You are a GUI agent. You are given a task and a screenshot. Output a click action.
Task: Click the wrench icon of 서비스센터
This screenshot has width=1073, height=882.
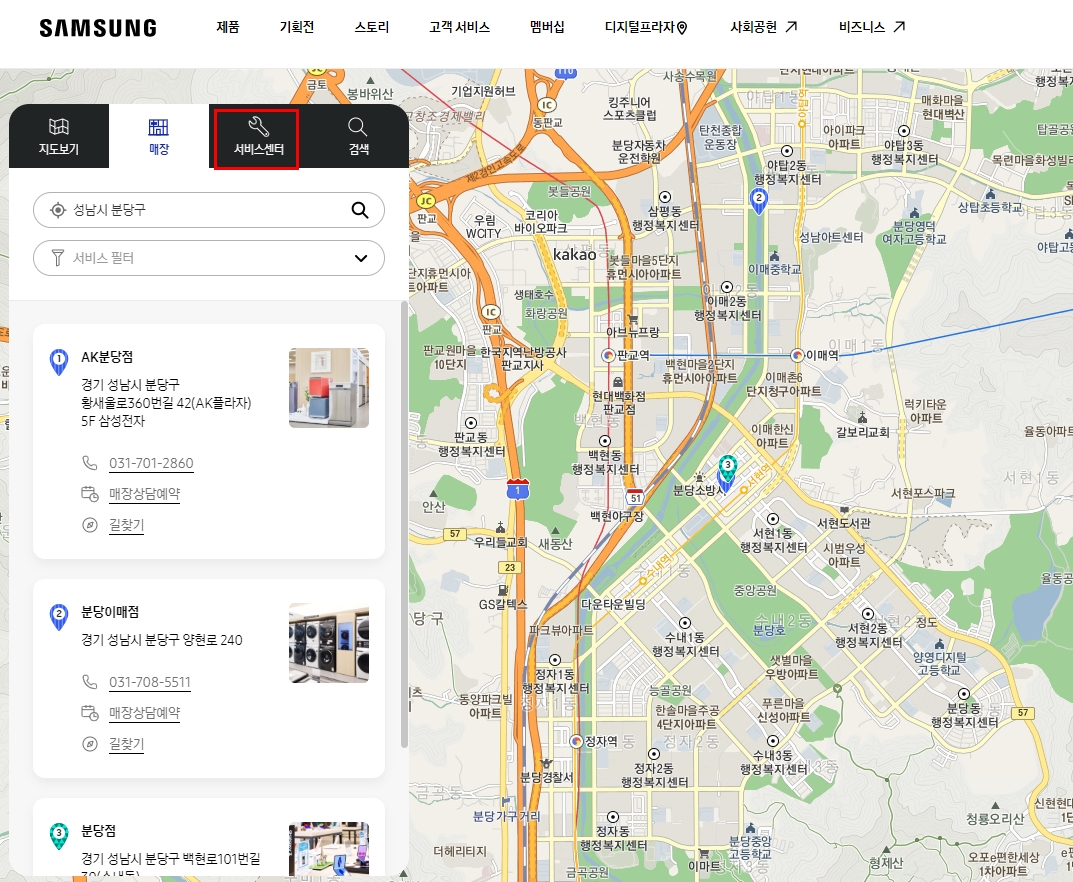[x=259, y=127]
